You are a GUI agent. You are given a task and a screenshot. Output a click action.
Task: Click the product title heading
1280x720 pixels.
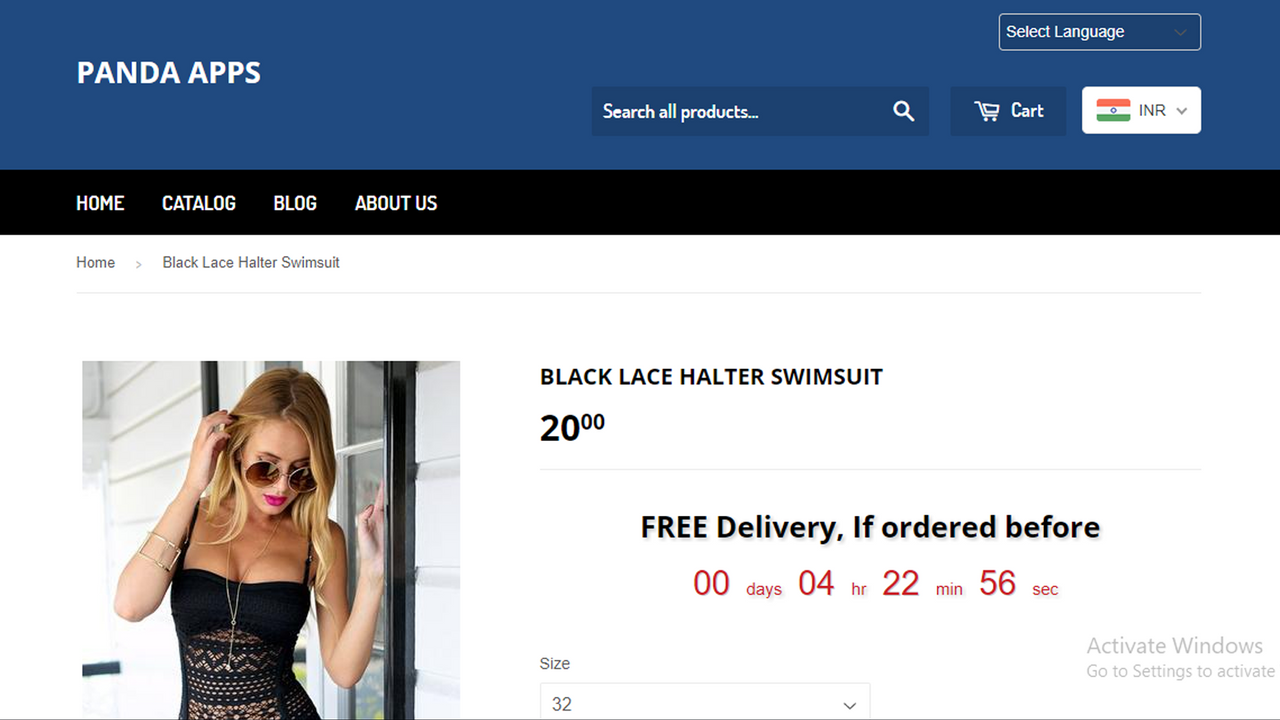click(711, 377)
